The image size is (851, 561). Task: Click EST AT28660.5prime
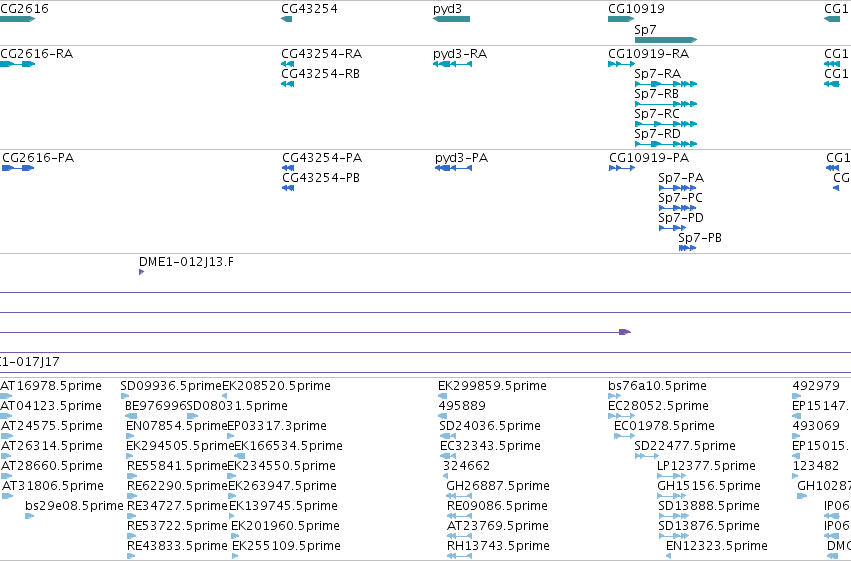click(x=52, y=466)
